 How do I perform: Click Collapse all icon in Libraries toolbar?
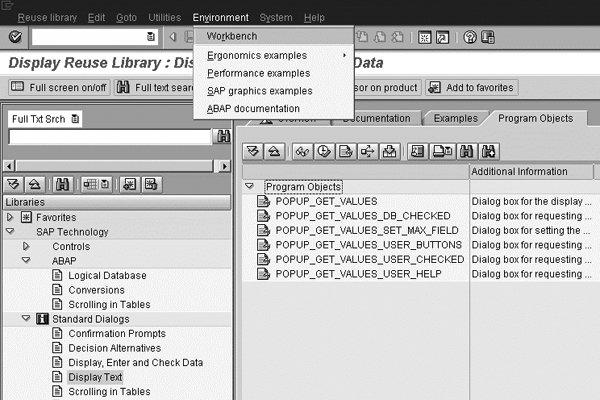[x=33, y=183]
